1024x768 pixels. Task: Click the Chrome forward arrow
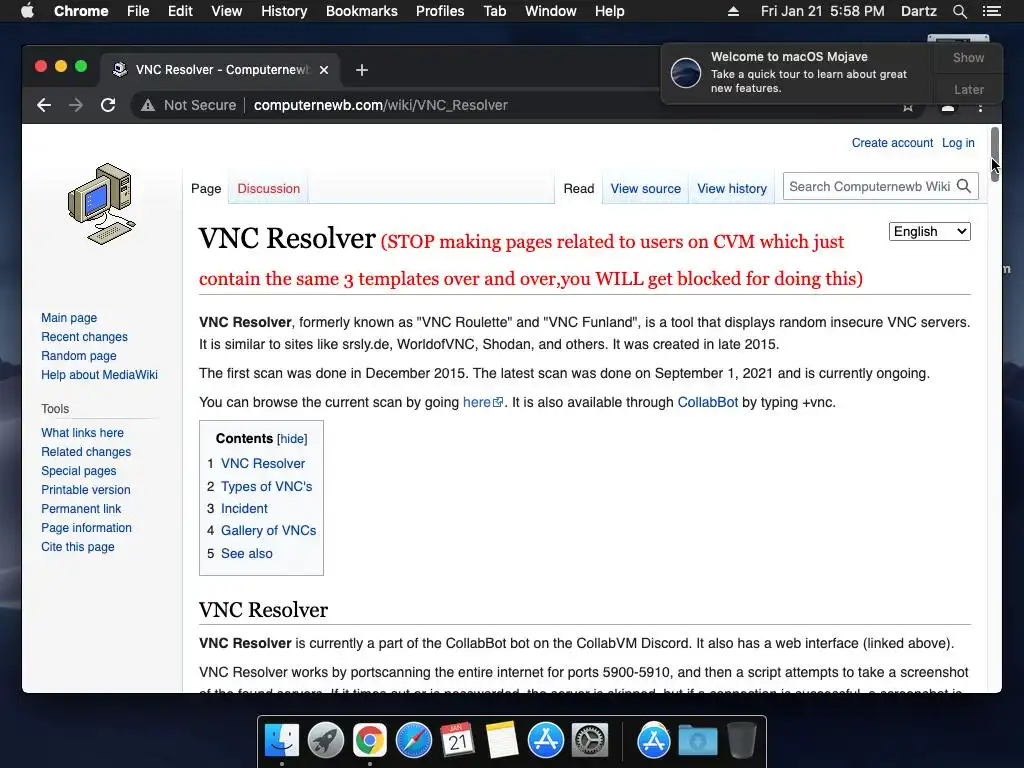pos(76,105)
